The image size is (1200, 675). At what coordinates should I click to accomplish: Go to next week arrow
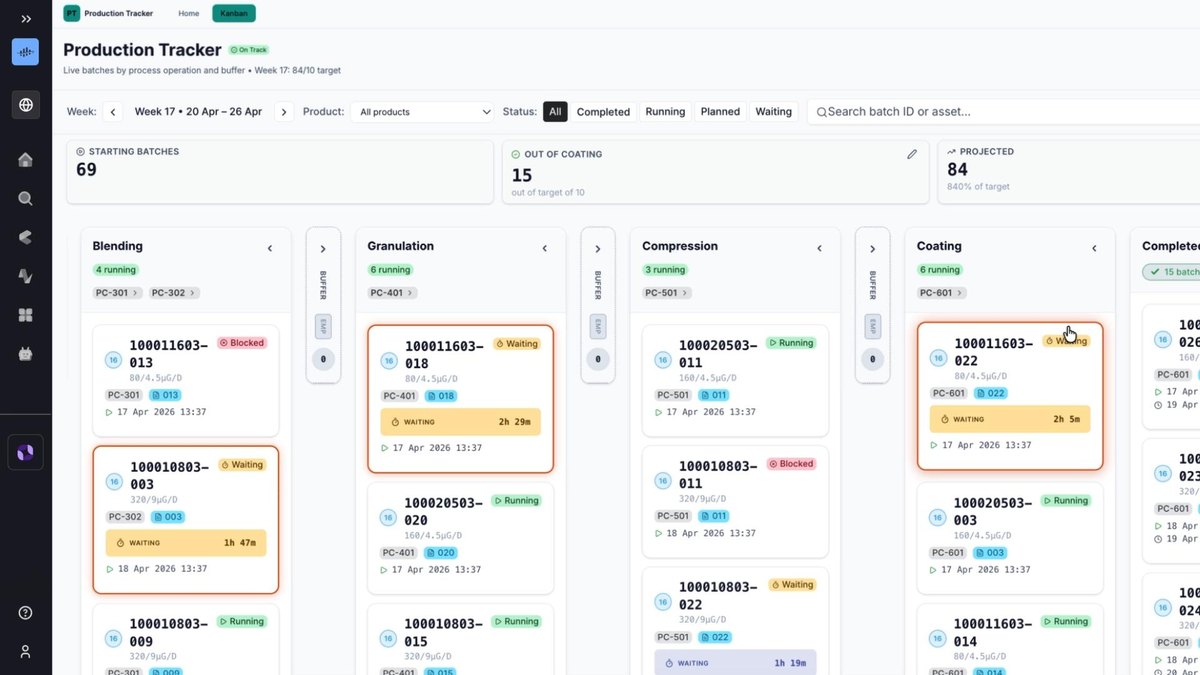[284, 112]
